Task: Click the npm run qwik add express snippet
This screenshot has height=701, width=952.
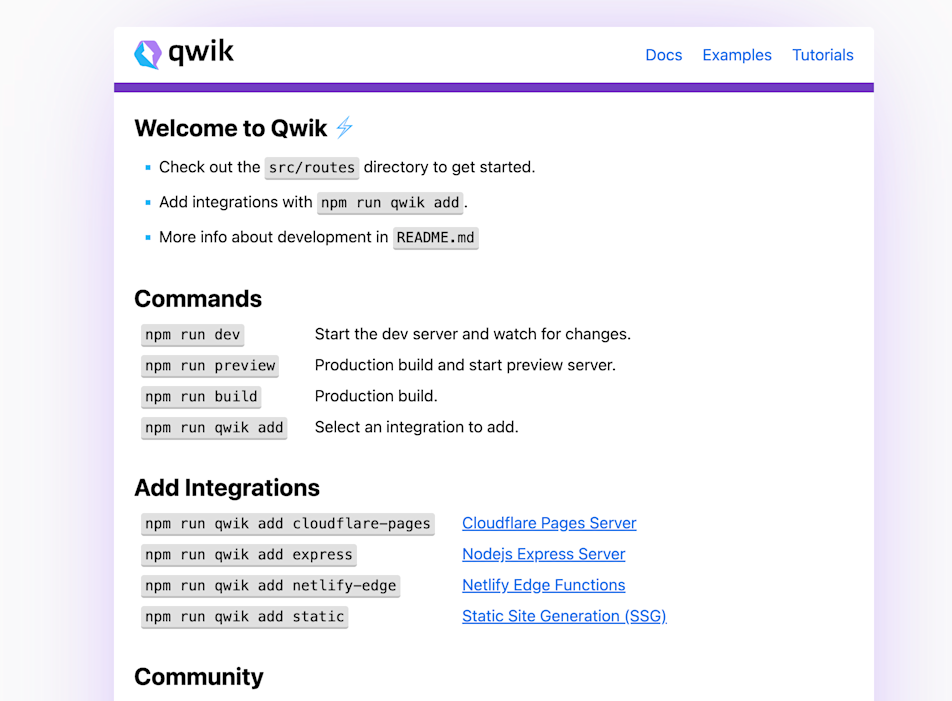Action: [x=248, y=554]
